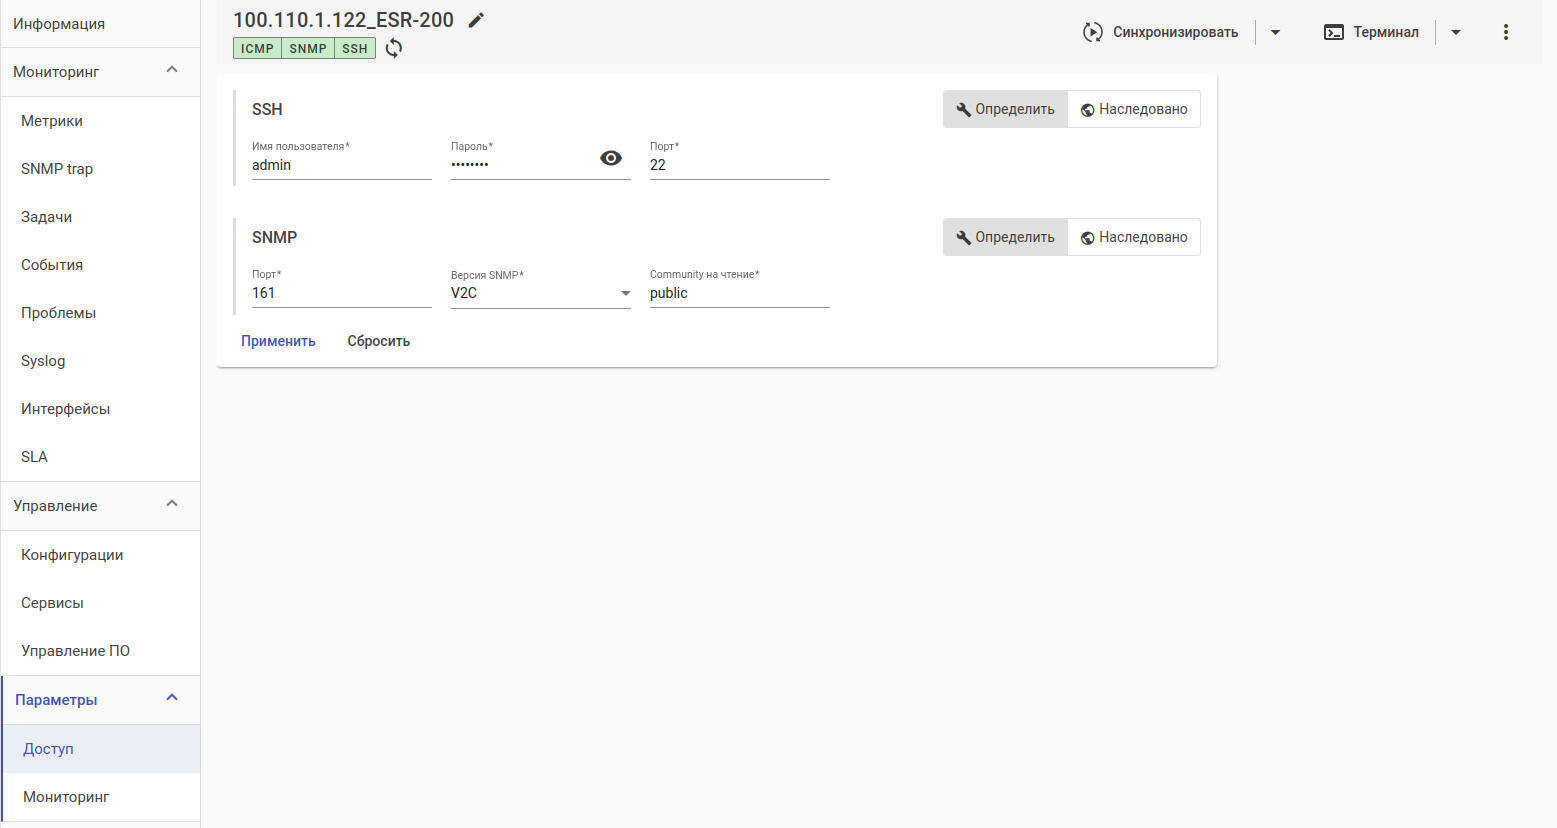This screenshot has height=828, width=1557.
Task: Show the SSH password via the eye icon
Action: click(611, 158)
